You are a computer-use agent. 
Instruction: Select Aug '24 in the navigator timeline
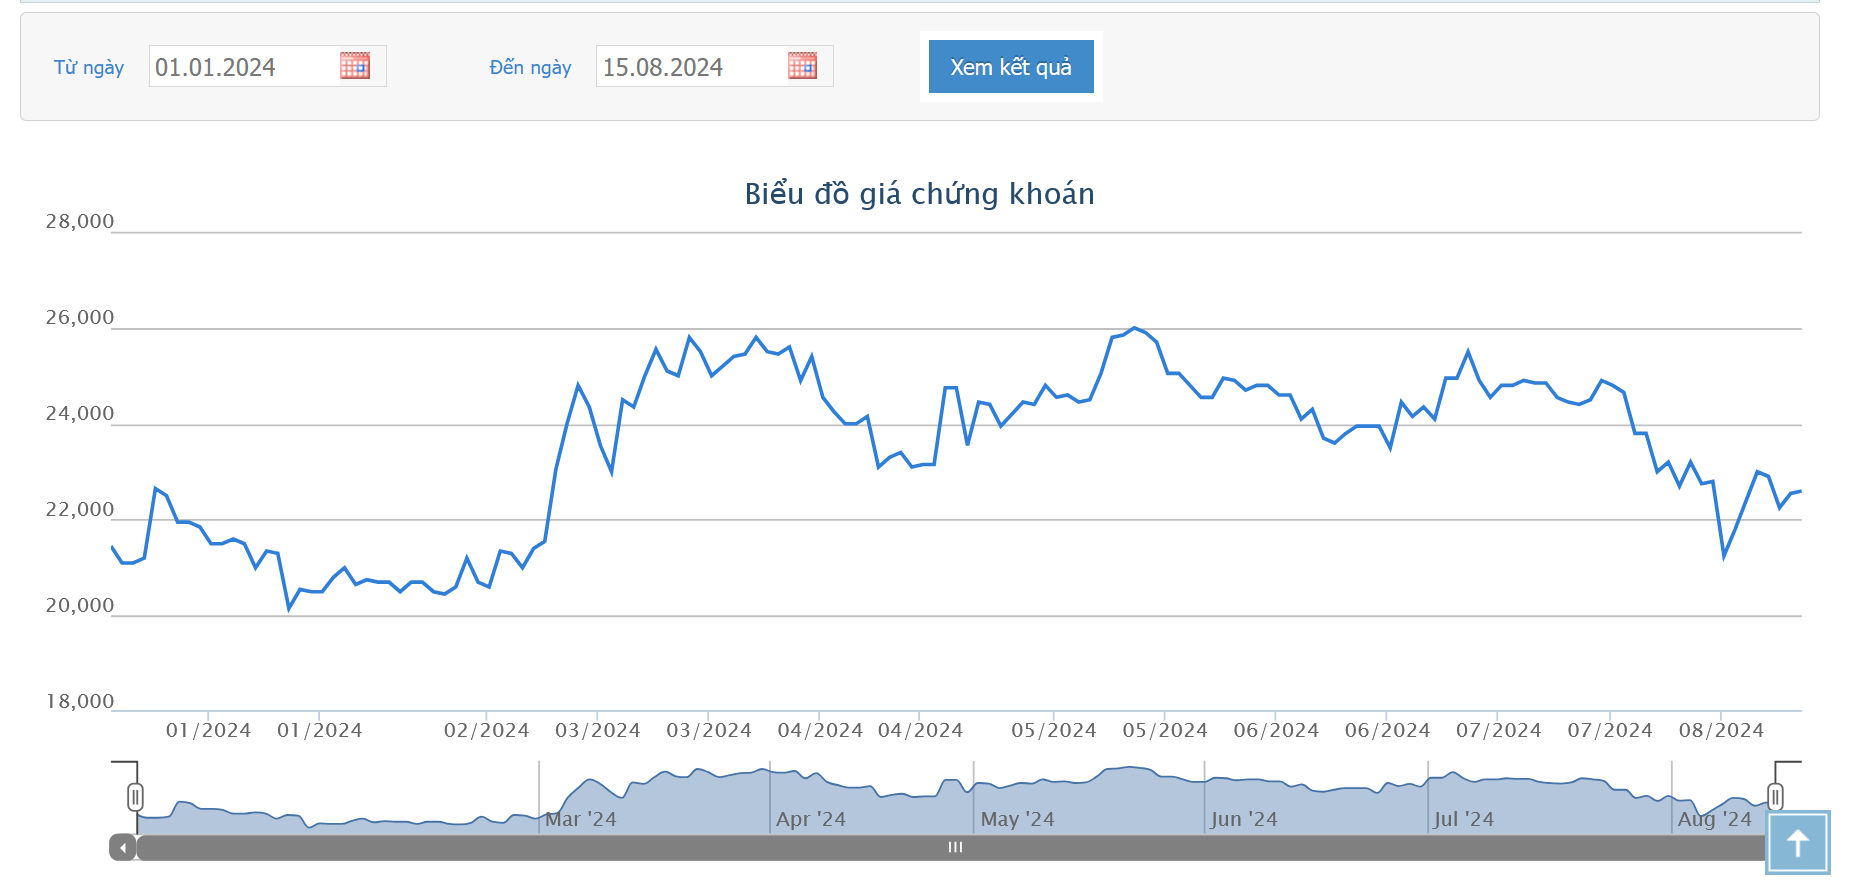click(1714, 819)
